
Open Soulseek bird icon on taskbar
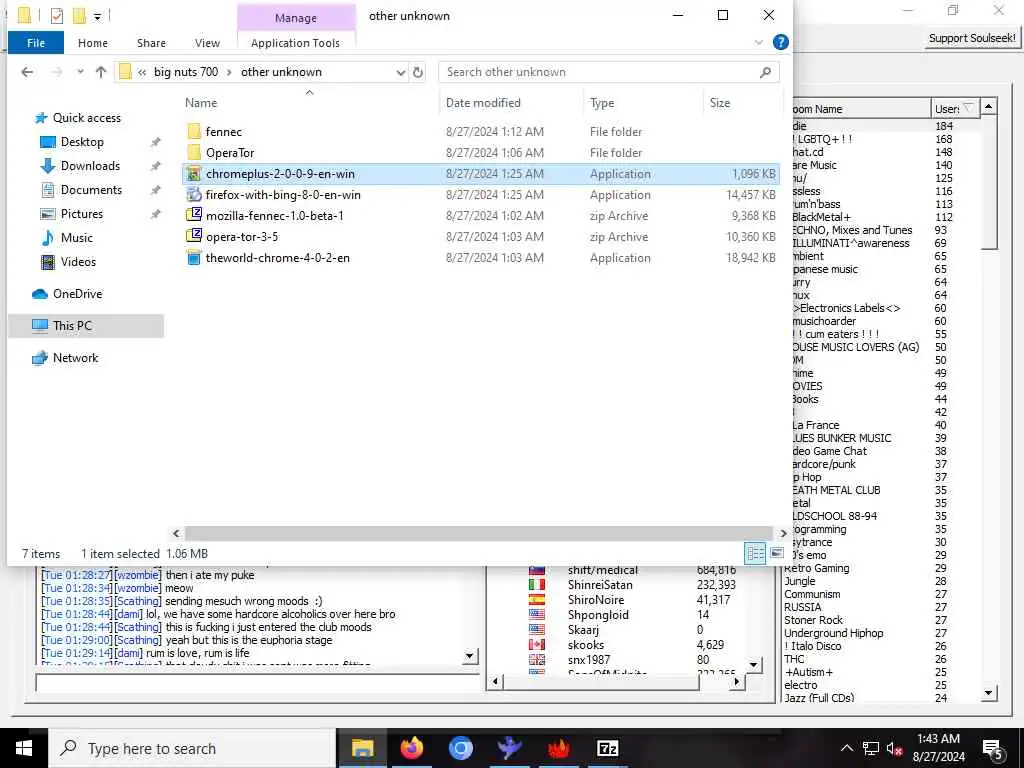point(509,748)
